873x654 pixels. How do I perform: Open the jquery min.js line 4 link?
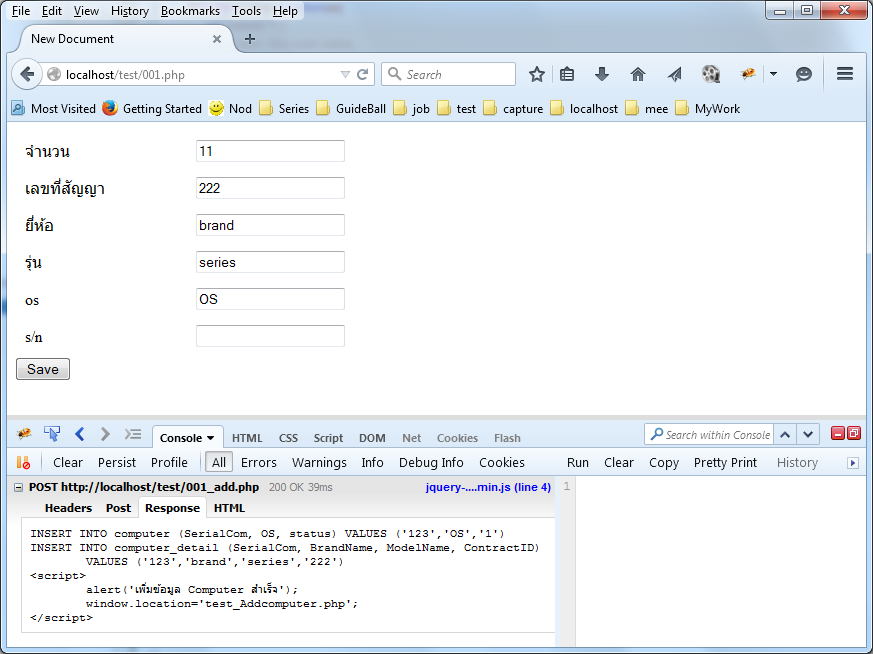coord(487,487)
